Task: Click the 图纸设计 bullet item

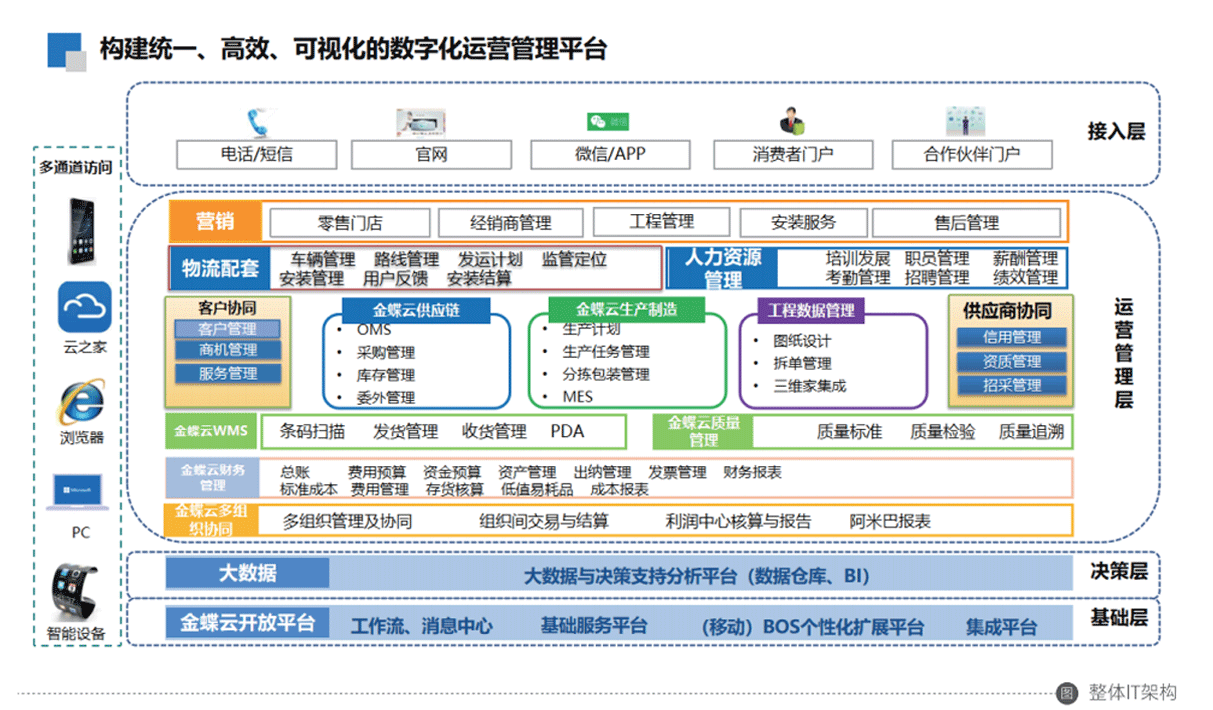Action: pyautogui.click(x=802, y=341)
